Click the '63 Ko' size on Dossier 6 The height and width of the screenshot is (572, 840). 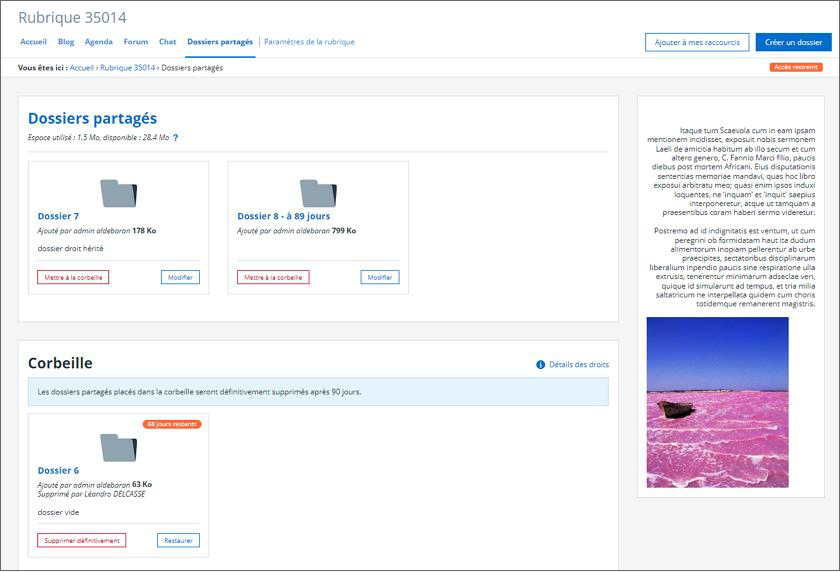click(142, 484)
